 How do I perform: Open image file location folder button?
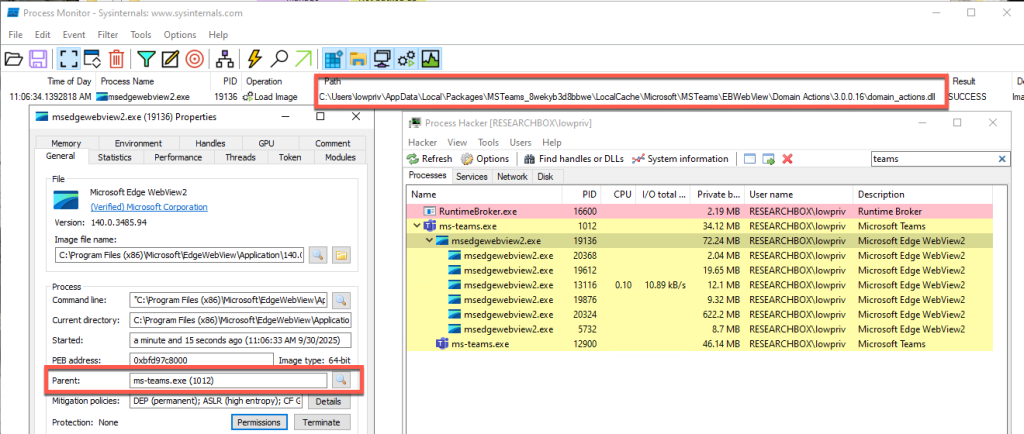pos(342,255)
